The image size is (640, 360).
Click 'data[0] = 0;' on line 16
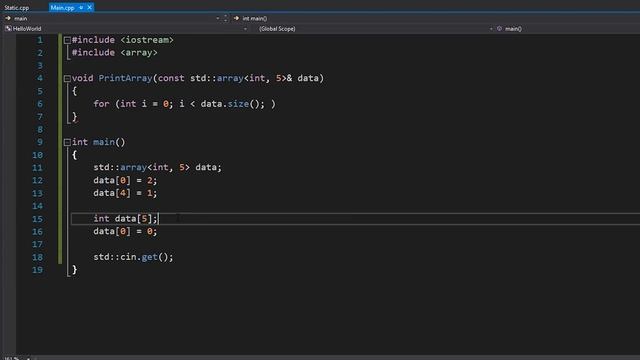point(125,231)
